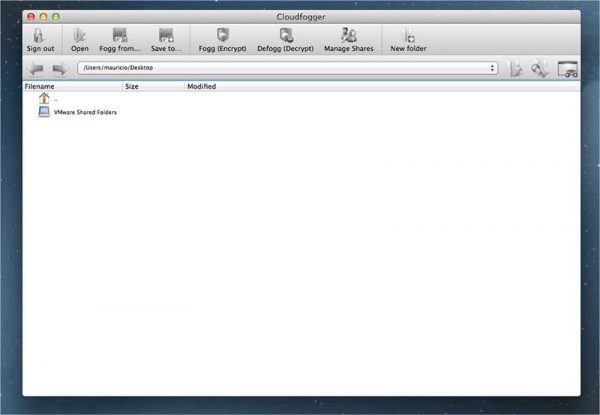Sort by the Filename column header
This screenshot has width=600, height=415.
73,86
